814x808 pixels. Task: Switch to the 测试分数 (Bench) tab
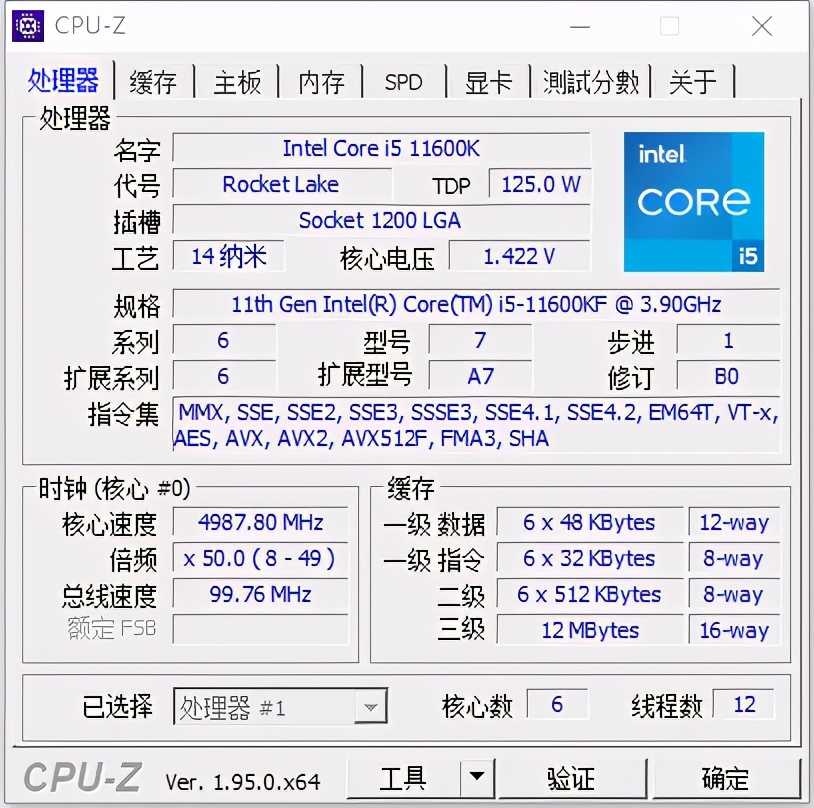tap(591, 82)
